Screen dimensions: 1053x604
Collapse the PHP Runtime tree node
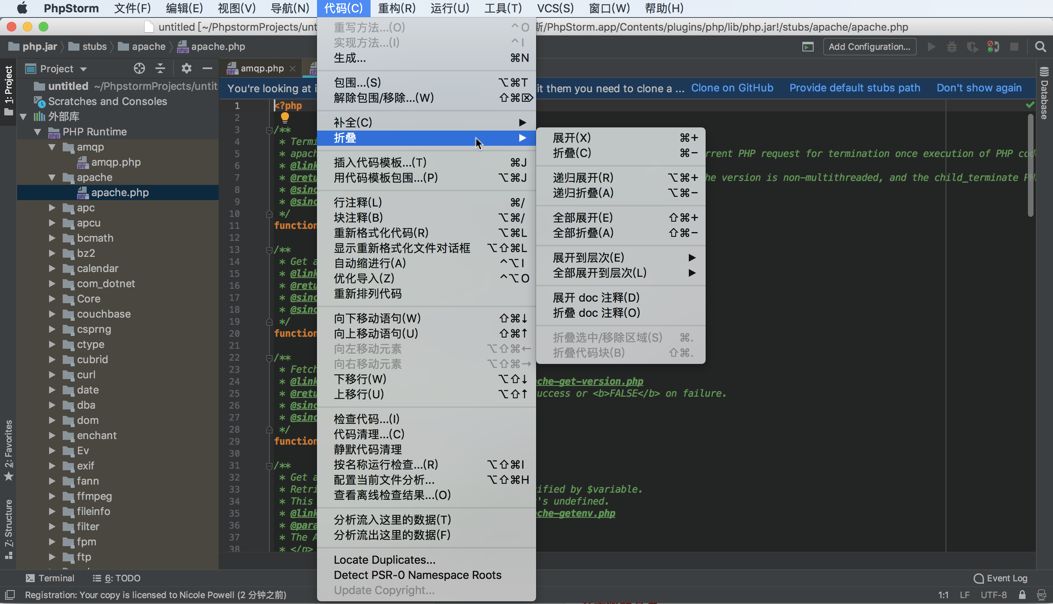[x=38, y=132]
